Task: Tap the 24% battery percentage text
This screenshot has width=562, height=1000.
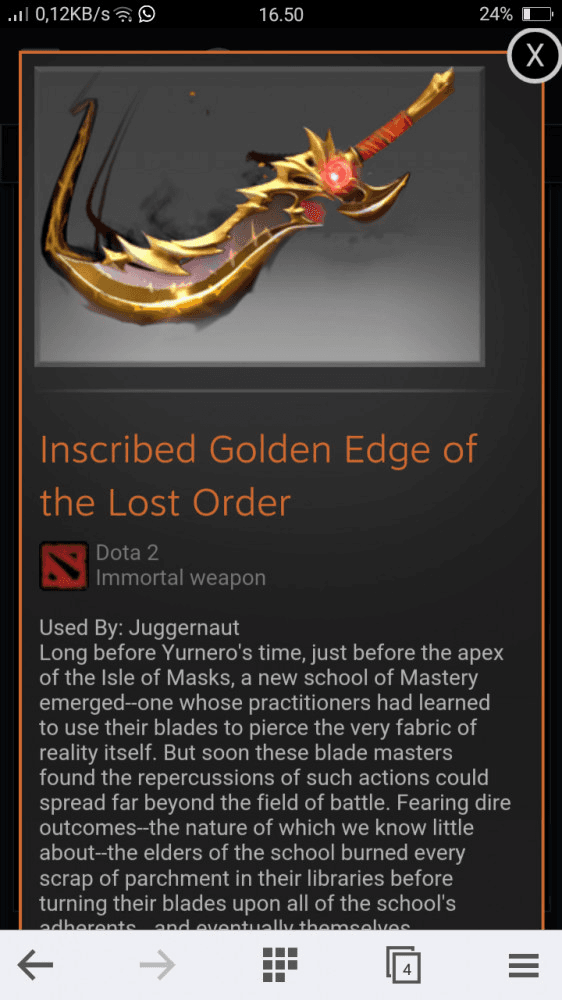Action: [496, 14]
